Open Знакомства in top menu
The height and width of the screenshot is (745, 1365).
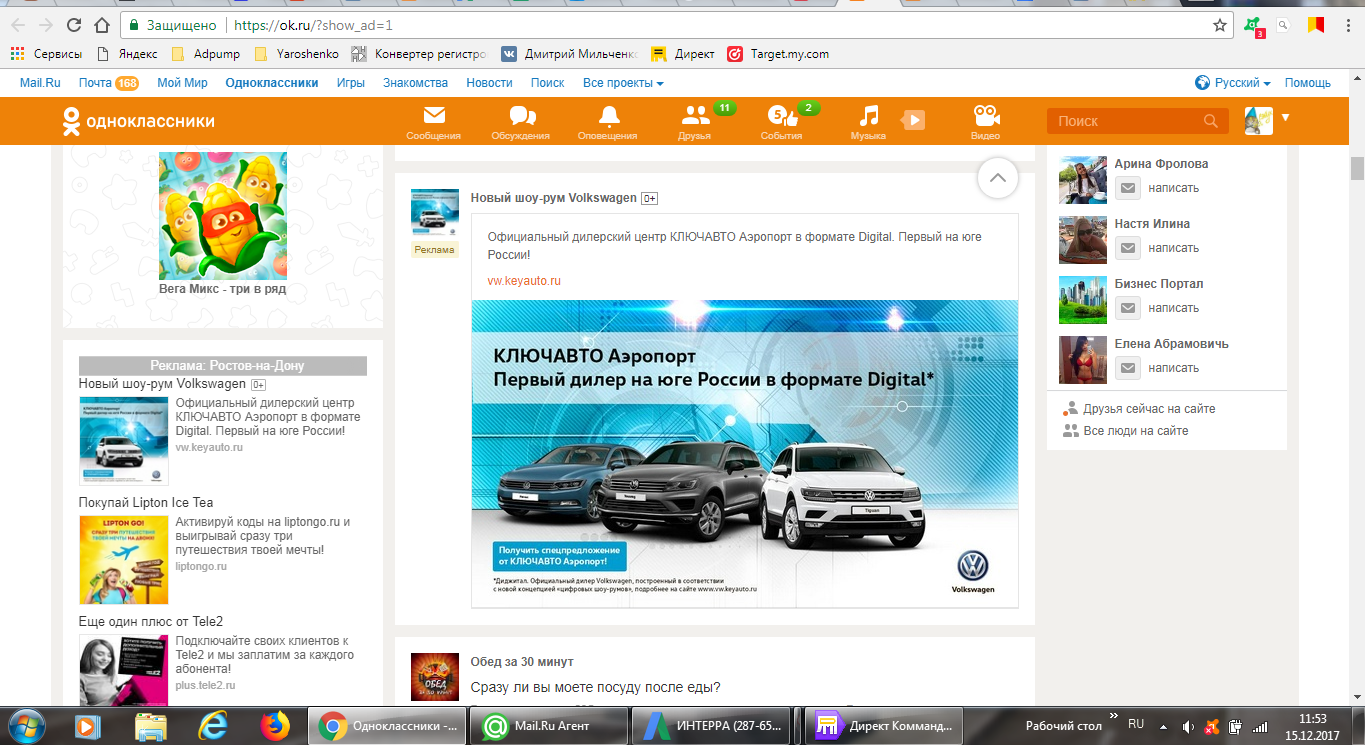click(x=415, y=83)
